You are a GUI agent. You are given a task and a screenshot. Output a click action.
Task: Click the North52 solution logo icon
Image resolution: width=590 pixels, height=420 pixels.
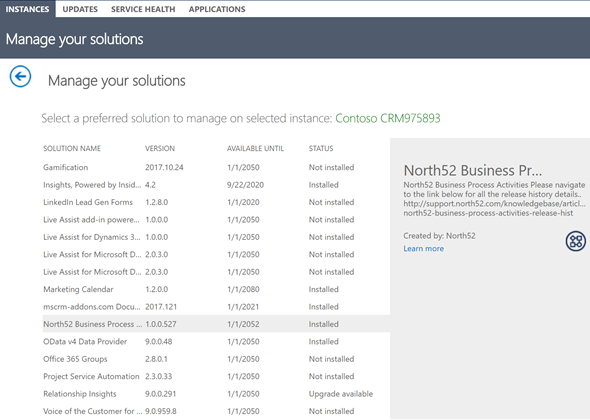(x=576, y=241)
